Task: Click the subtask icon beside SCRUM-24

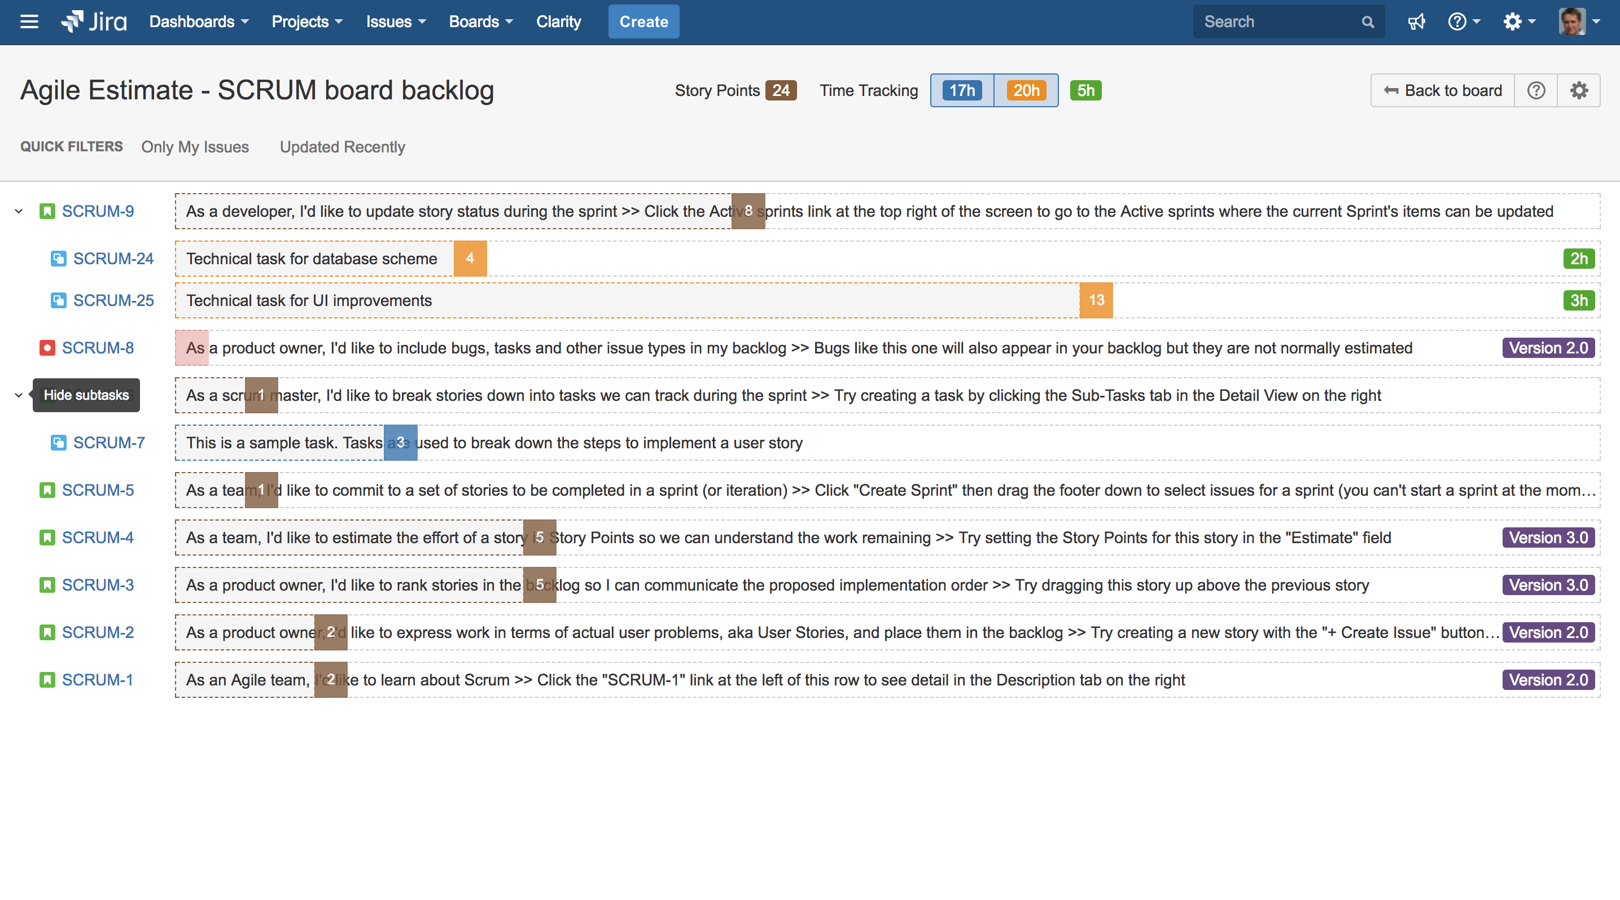Action: point(58,259)
